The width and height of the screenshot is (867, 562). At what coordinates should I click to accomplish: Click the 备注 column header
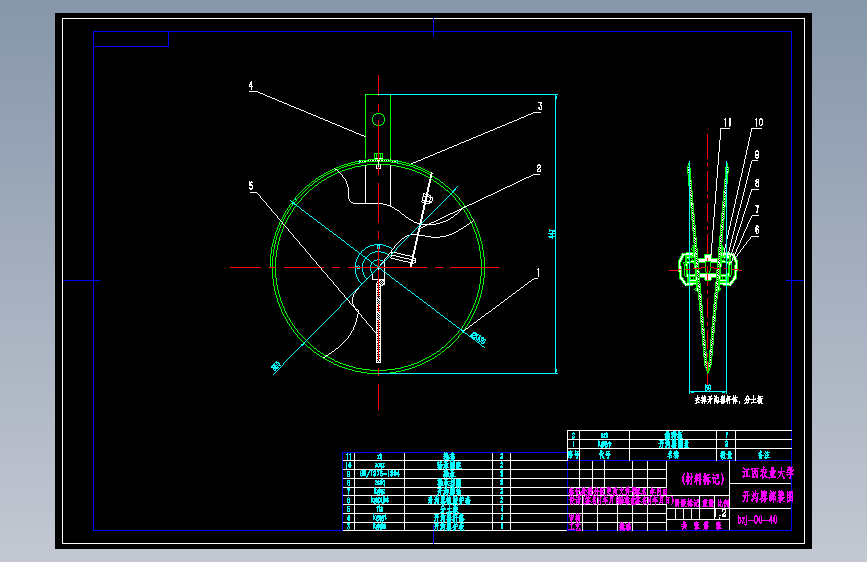coord(764,455)
